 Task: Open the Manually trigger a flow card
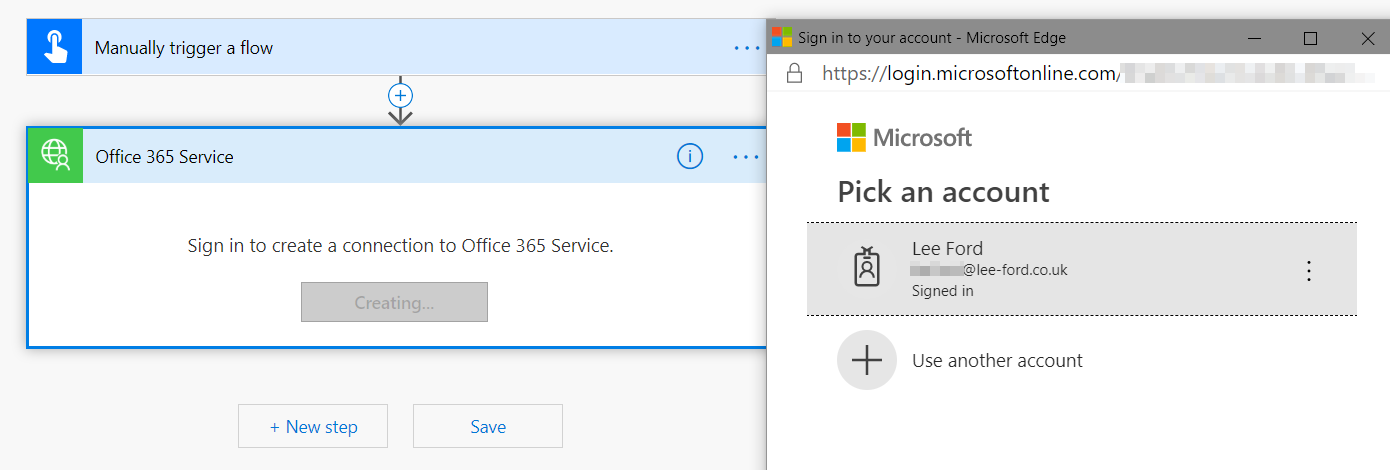coord(396,47)
